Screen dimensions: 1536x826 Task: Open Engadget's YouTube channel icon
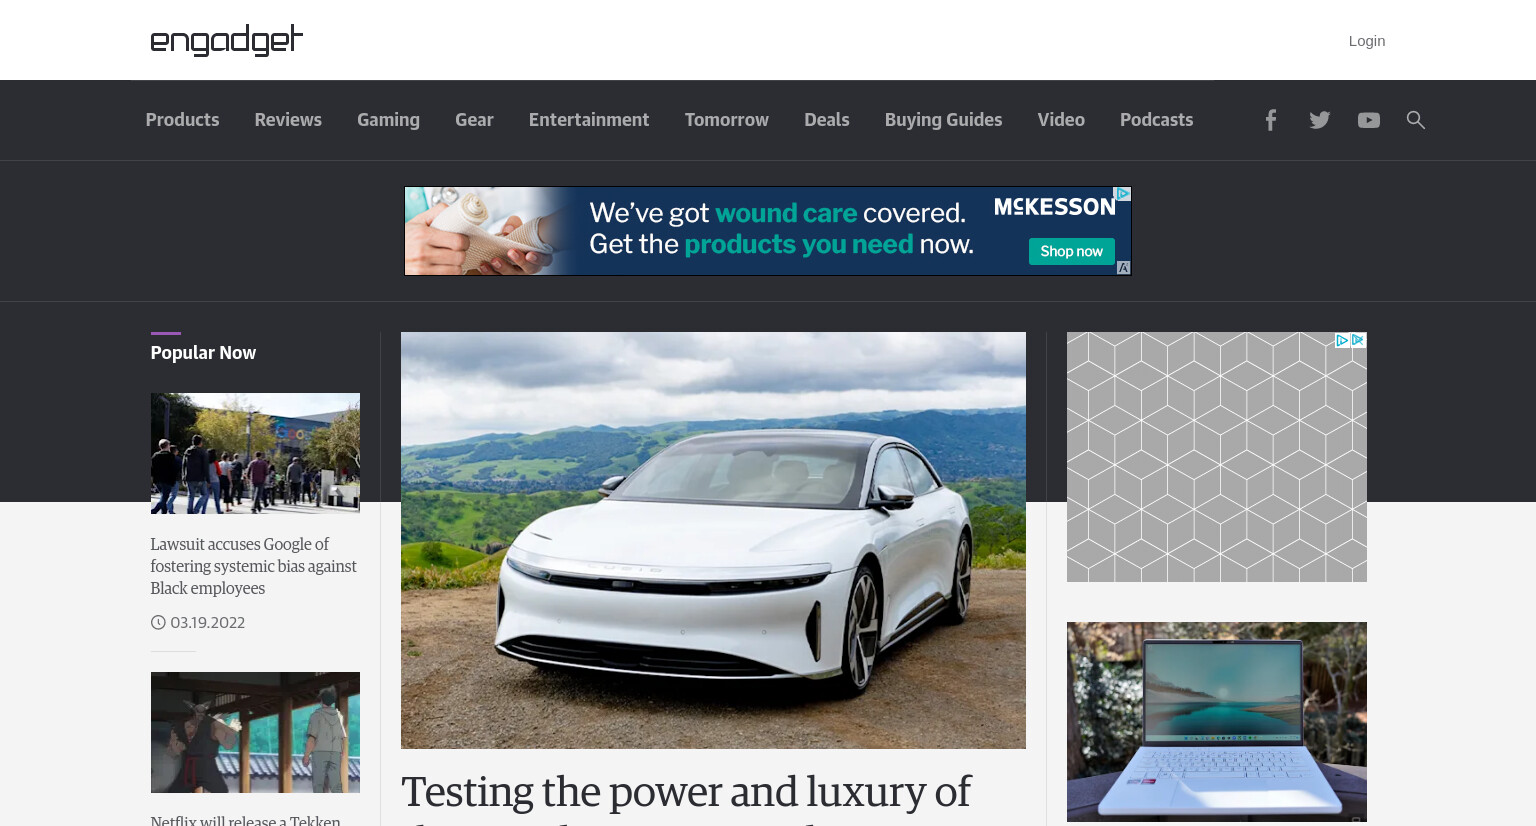click(1369, 120)
